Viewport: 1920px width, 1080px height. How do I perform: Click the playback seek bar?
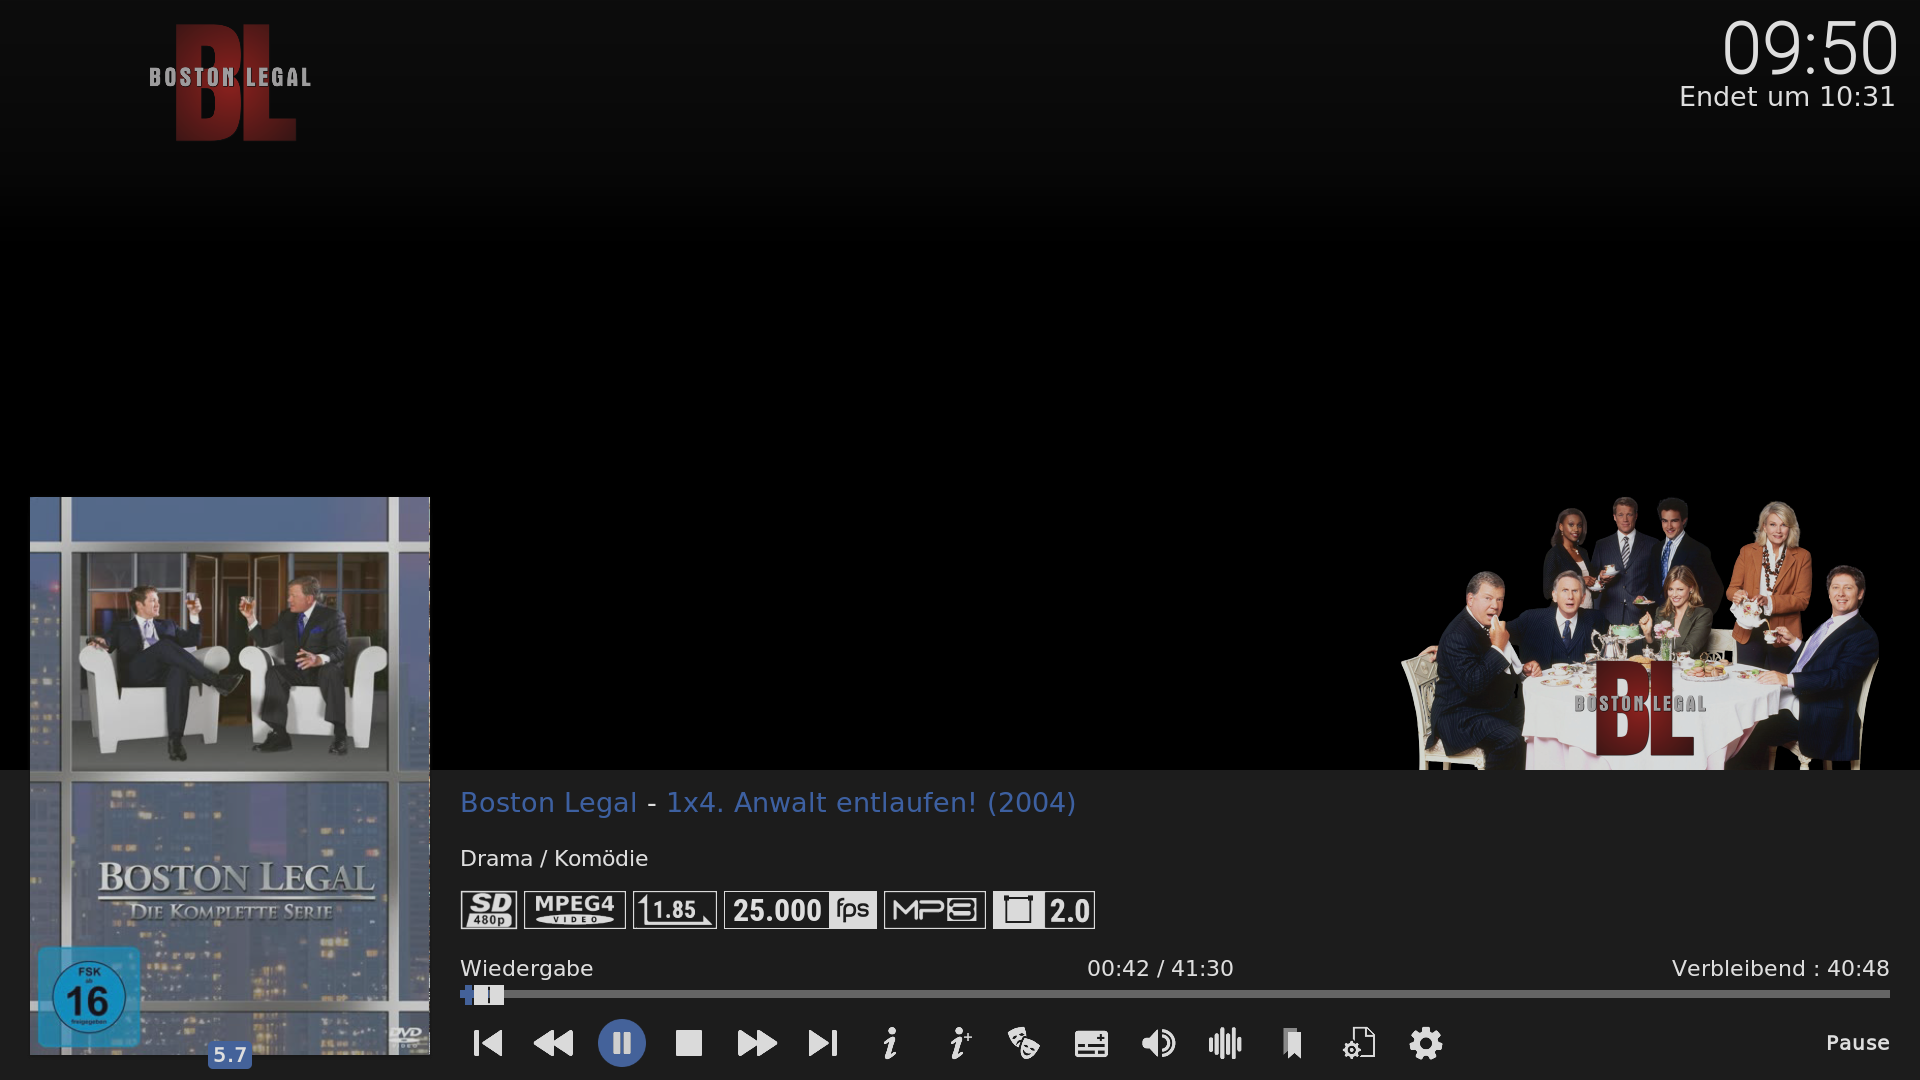coord(1175,994)
